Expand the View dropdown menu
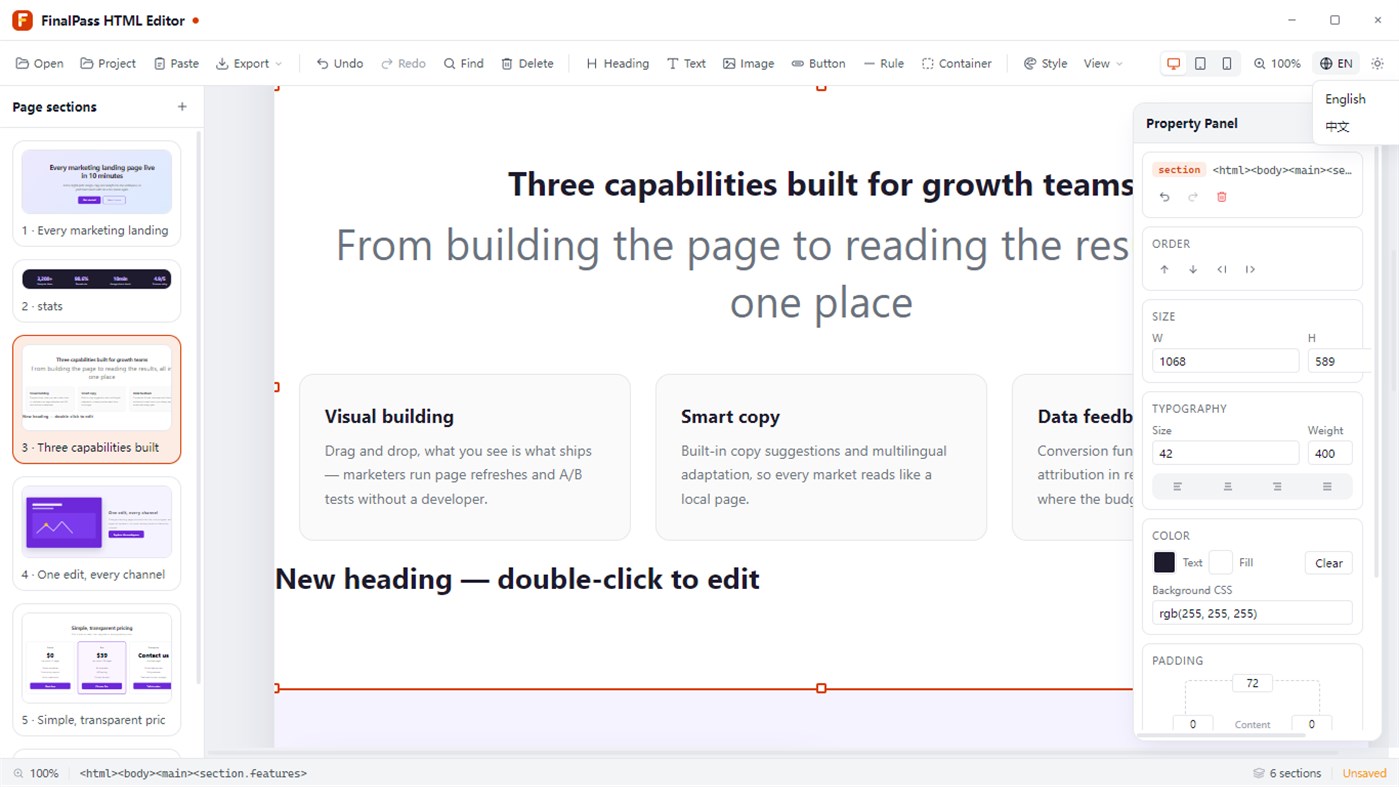1399x787 pixels. 1103,63
